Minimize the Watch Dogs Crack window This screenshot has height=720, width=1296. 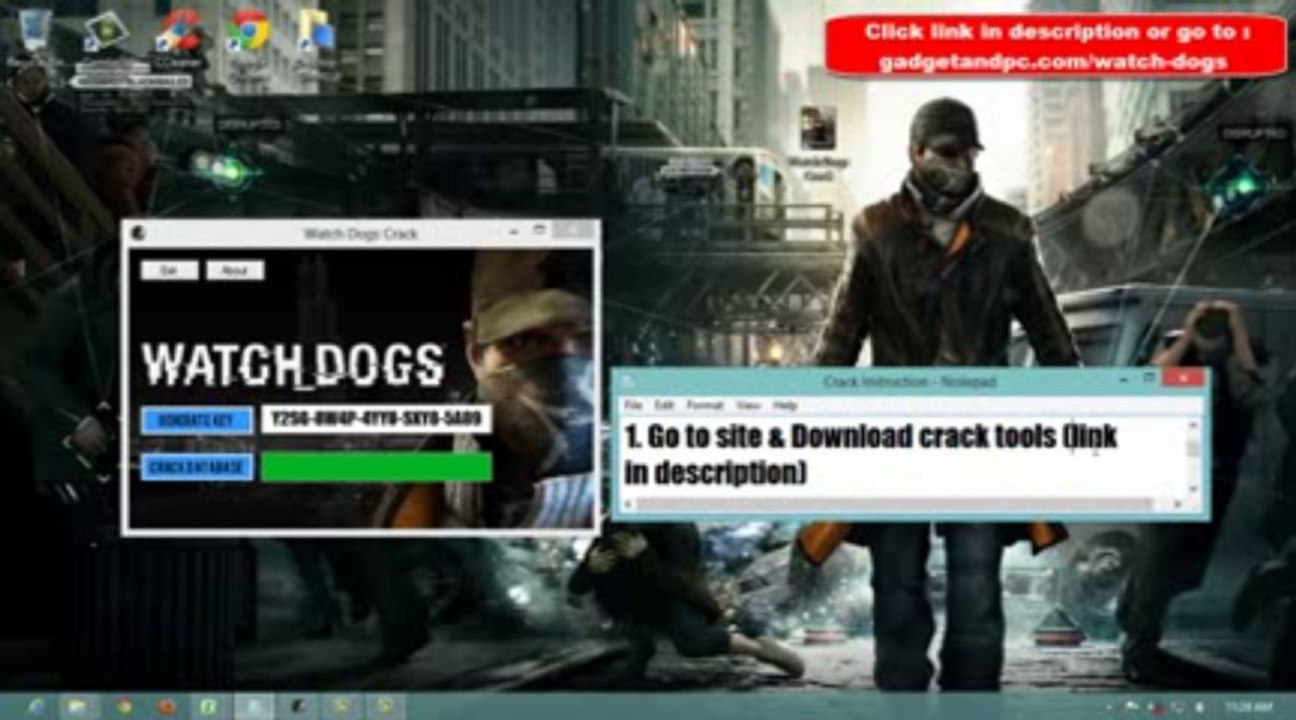coord(515,232)
